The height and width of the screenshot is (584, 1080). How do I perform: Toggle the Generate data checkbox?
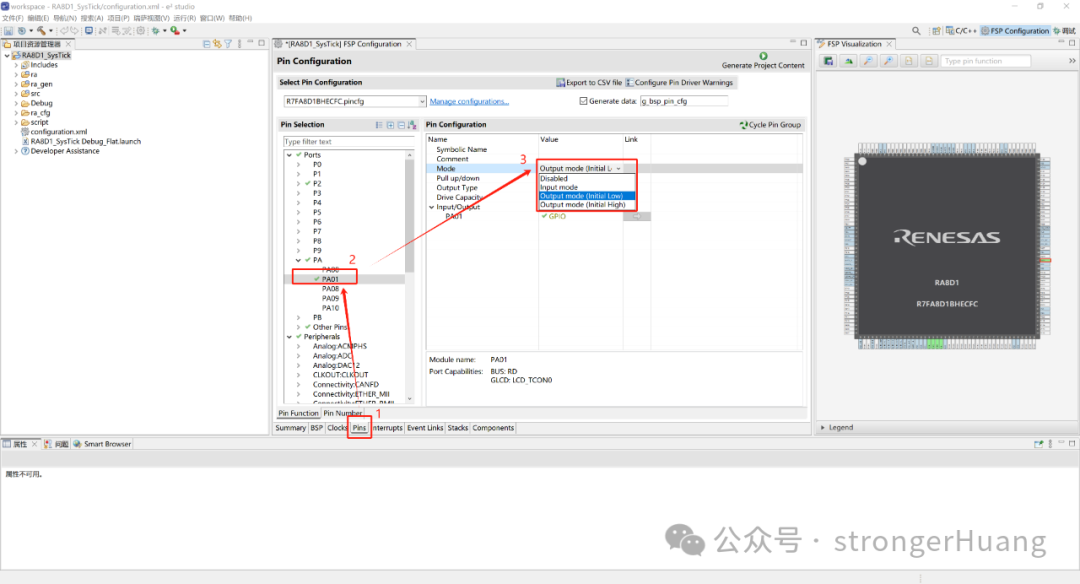coord(584,101)
